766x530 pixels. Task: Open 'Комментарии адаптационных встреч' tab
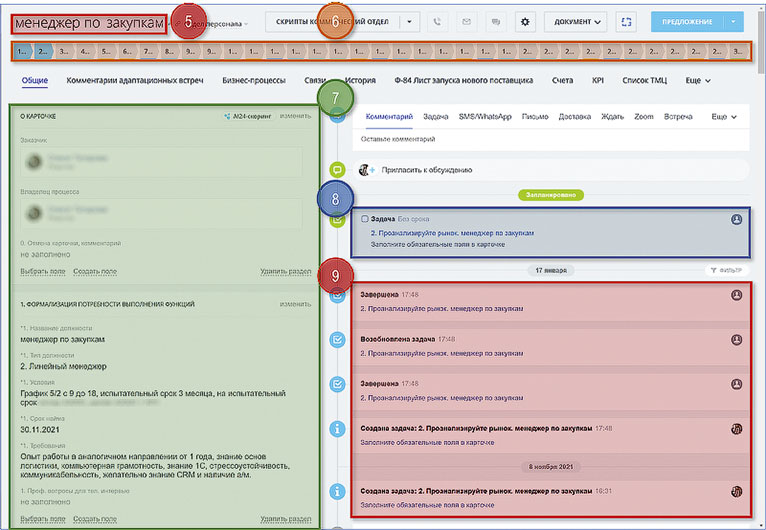pos(135,80)
